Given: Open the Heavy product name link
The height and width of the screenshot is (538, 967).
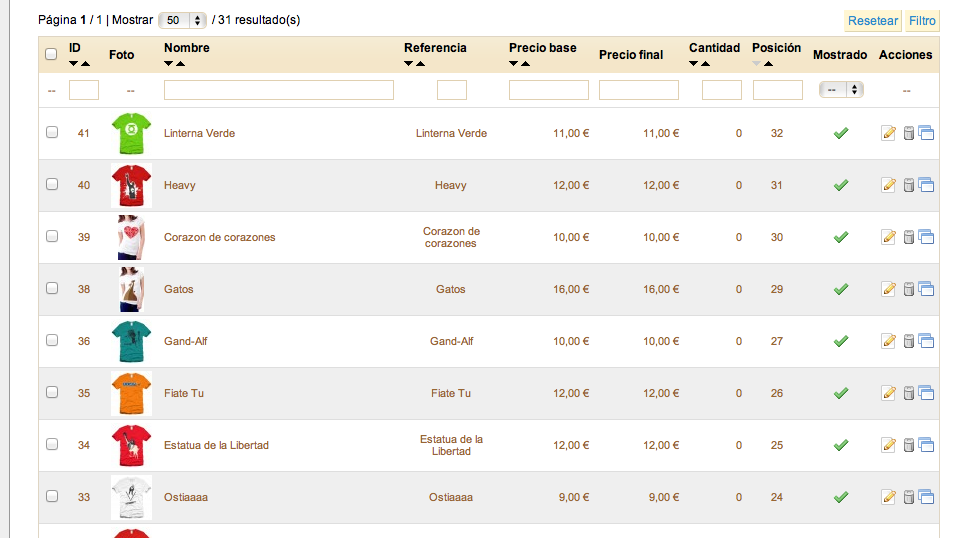Looking at the screenshot, I should [x=179, y=185].
